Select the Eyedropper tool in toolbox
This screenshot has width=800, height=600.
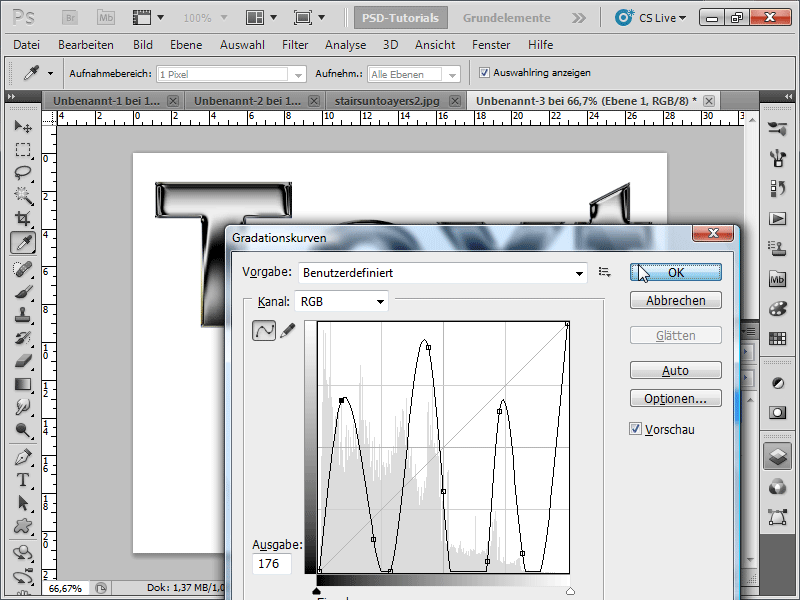click(x=23, y=243)
